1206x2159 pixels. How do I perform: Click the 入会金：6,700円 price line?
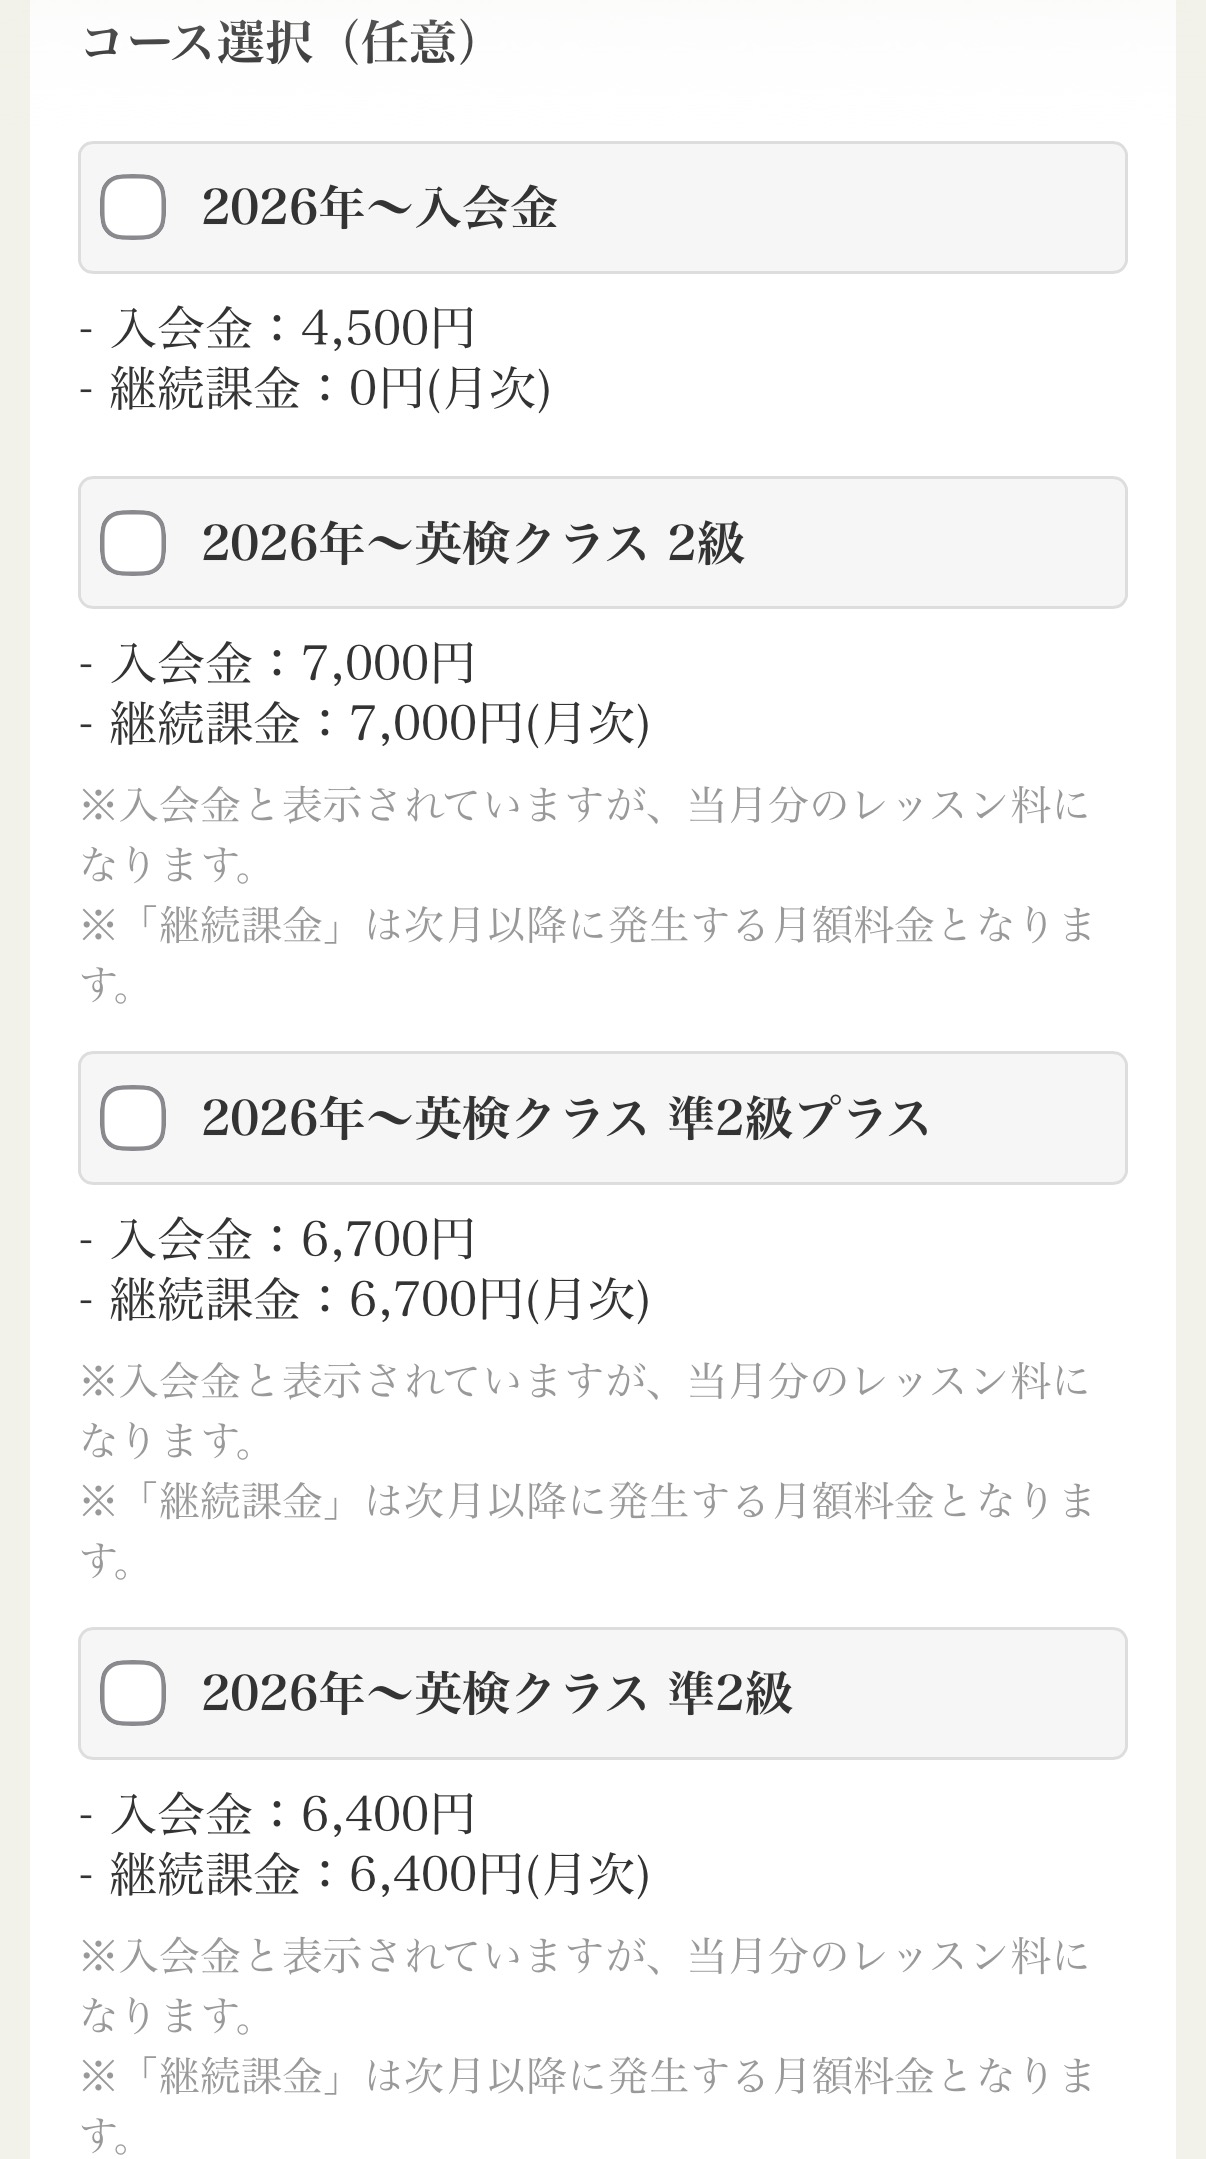[x=278, y=1239]
